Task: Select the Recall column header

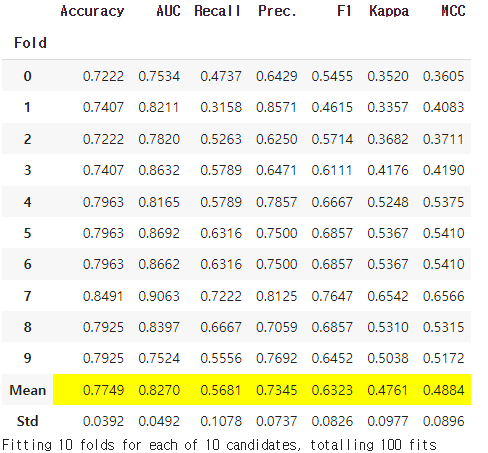Action: tap(217, 11)
